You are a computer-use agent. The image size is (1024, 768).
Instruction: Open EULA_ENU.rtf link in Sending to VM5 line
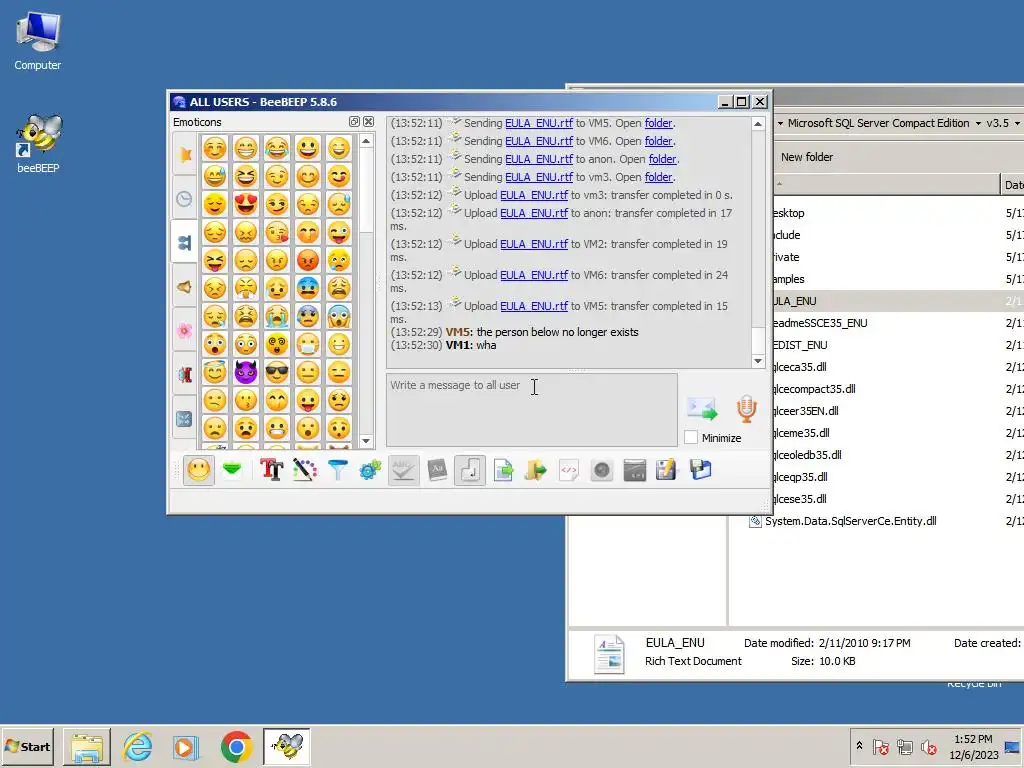coord(539,123)
